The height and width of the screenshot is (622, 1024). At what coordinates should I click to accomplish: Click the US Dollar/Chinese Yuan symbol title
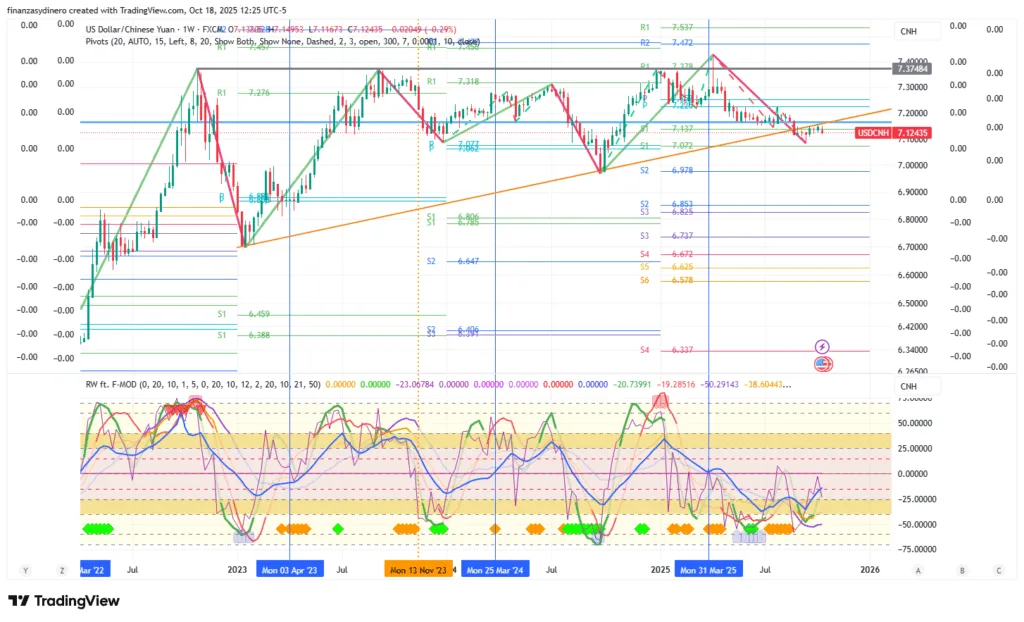pos(138,30)
